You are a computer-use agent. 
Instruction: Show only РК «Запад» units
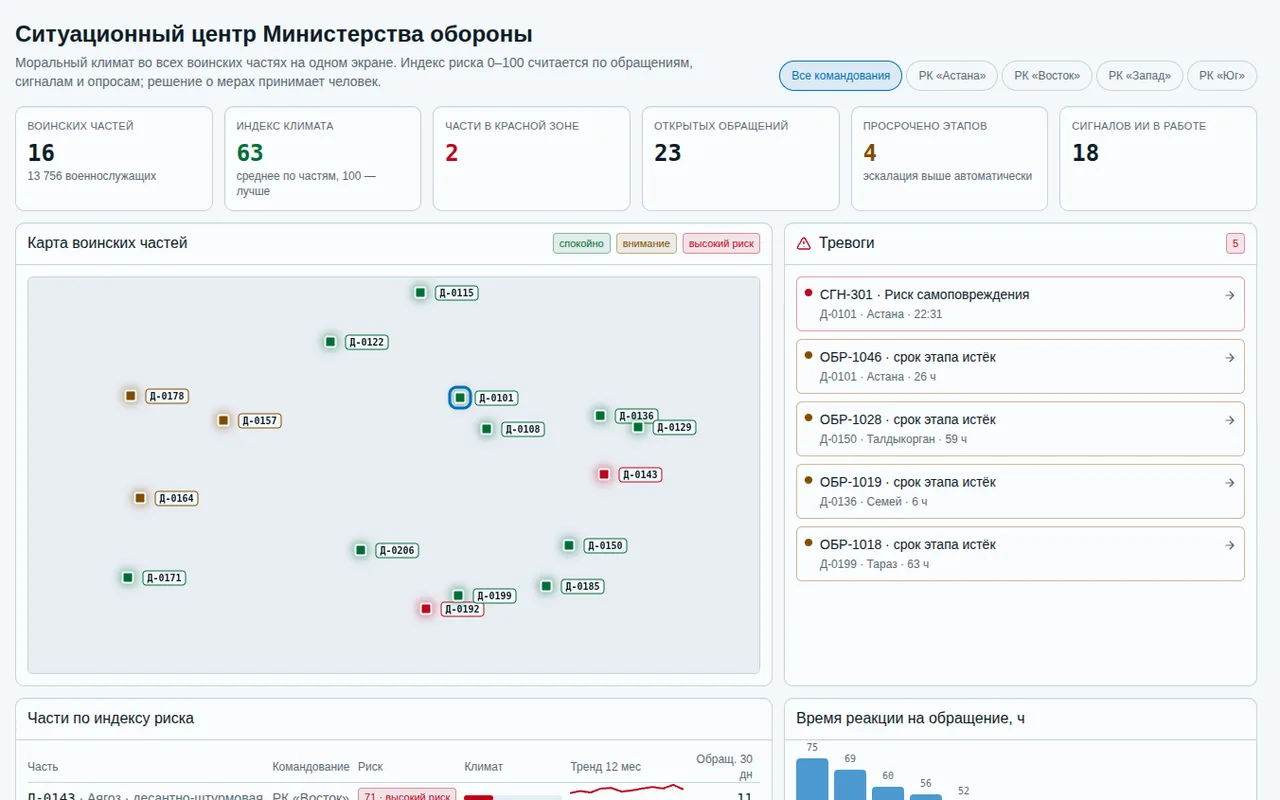[x=1140, y=76]
